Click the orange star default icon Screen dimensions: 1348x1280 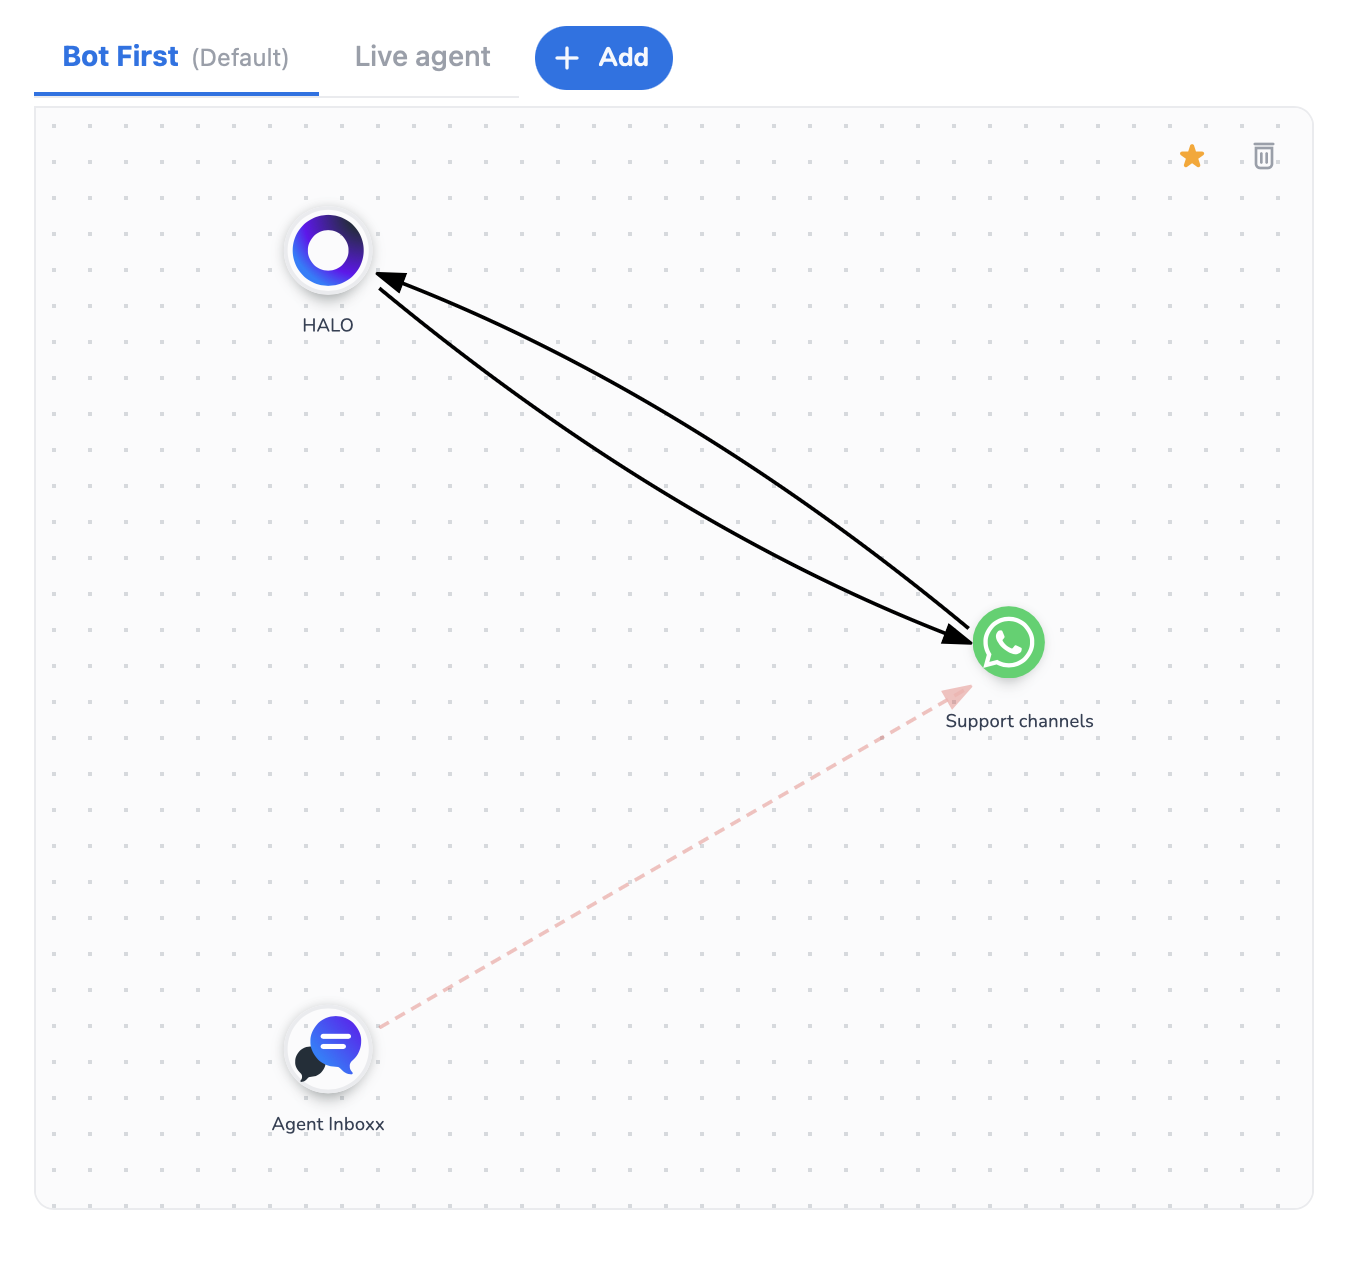(x=1192, y=156)
